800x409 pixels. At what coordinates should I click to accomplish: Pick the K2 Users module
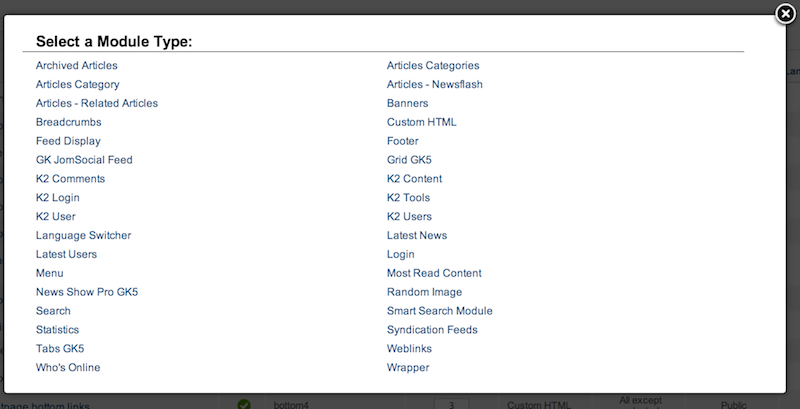pyautogui.click(x=409, y=216)
